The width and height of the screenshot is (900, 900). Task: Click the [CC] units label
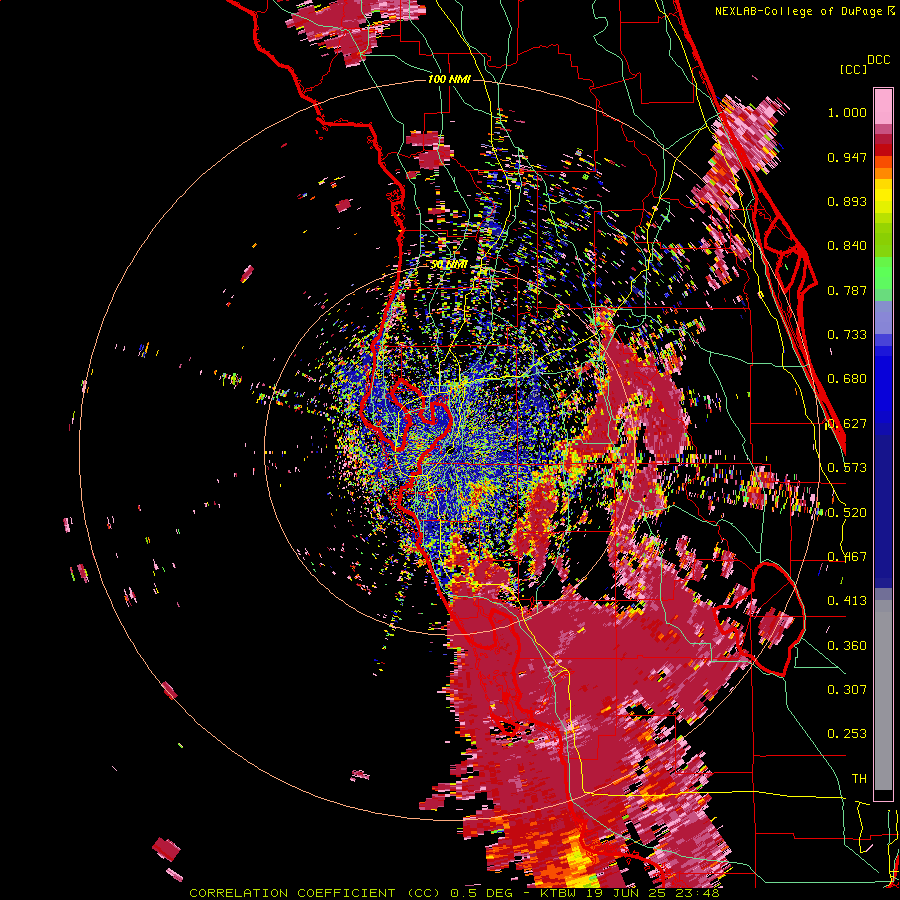coord(853,69)
